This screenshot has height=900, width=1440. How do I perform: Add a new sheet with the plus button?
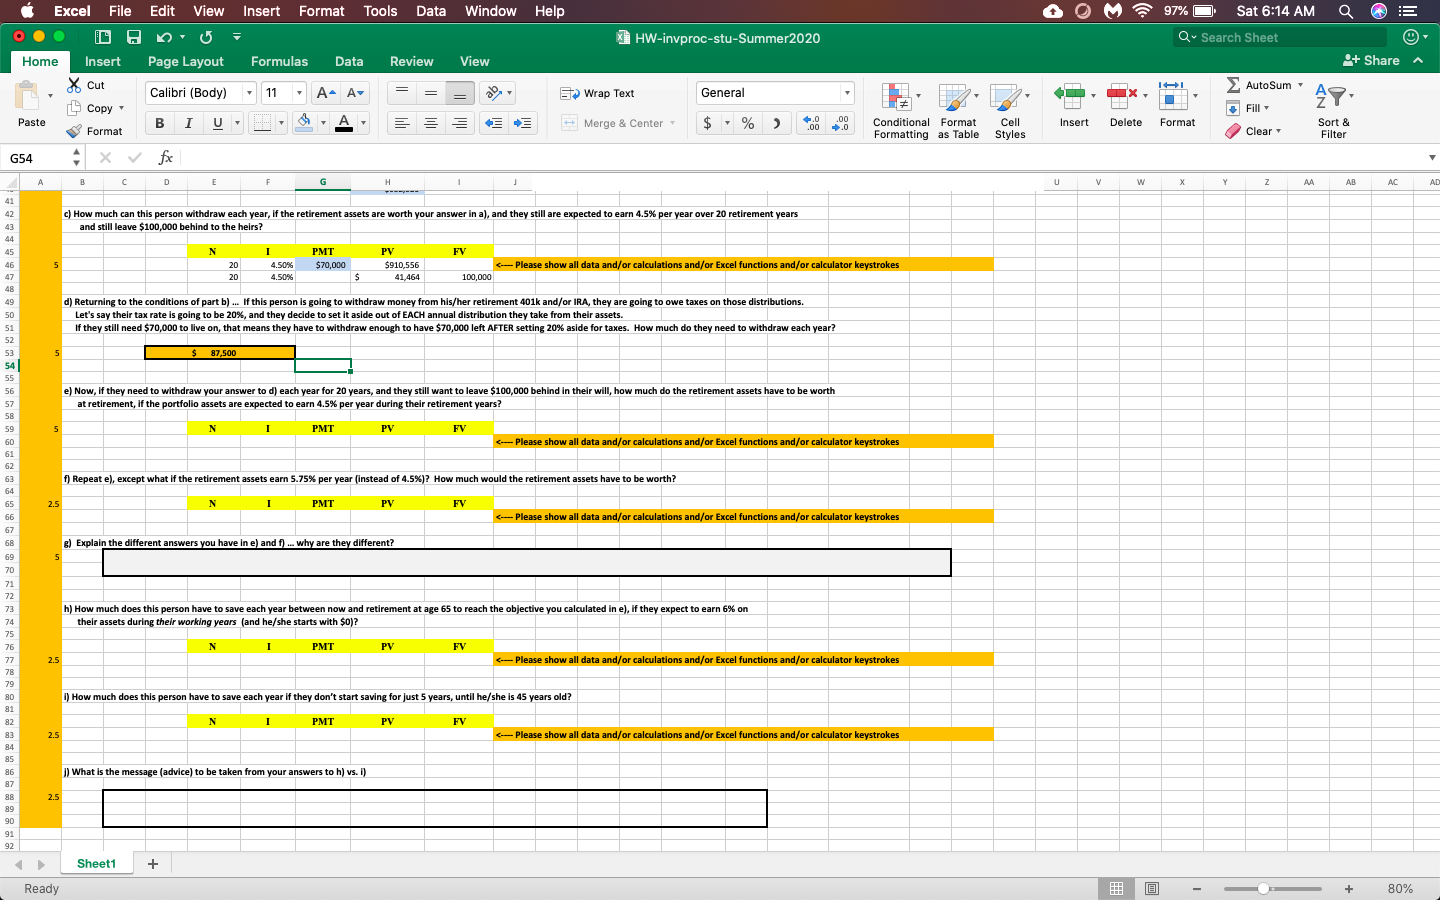coord(150,863)
